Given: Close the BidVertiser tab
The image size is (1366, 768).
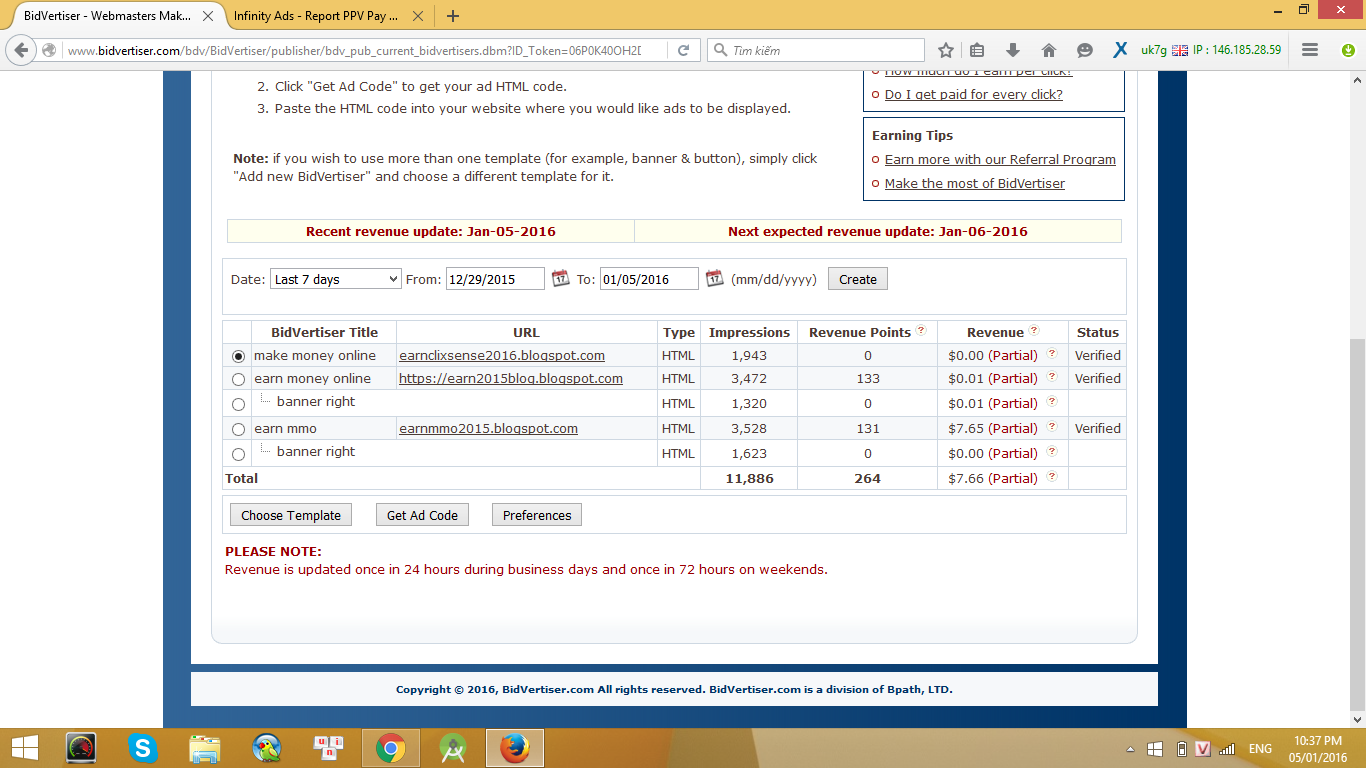Looking at the screenshot, I should coord(209,16).
